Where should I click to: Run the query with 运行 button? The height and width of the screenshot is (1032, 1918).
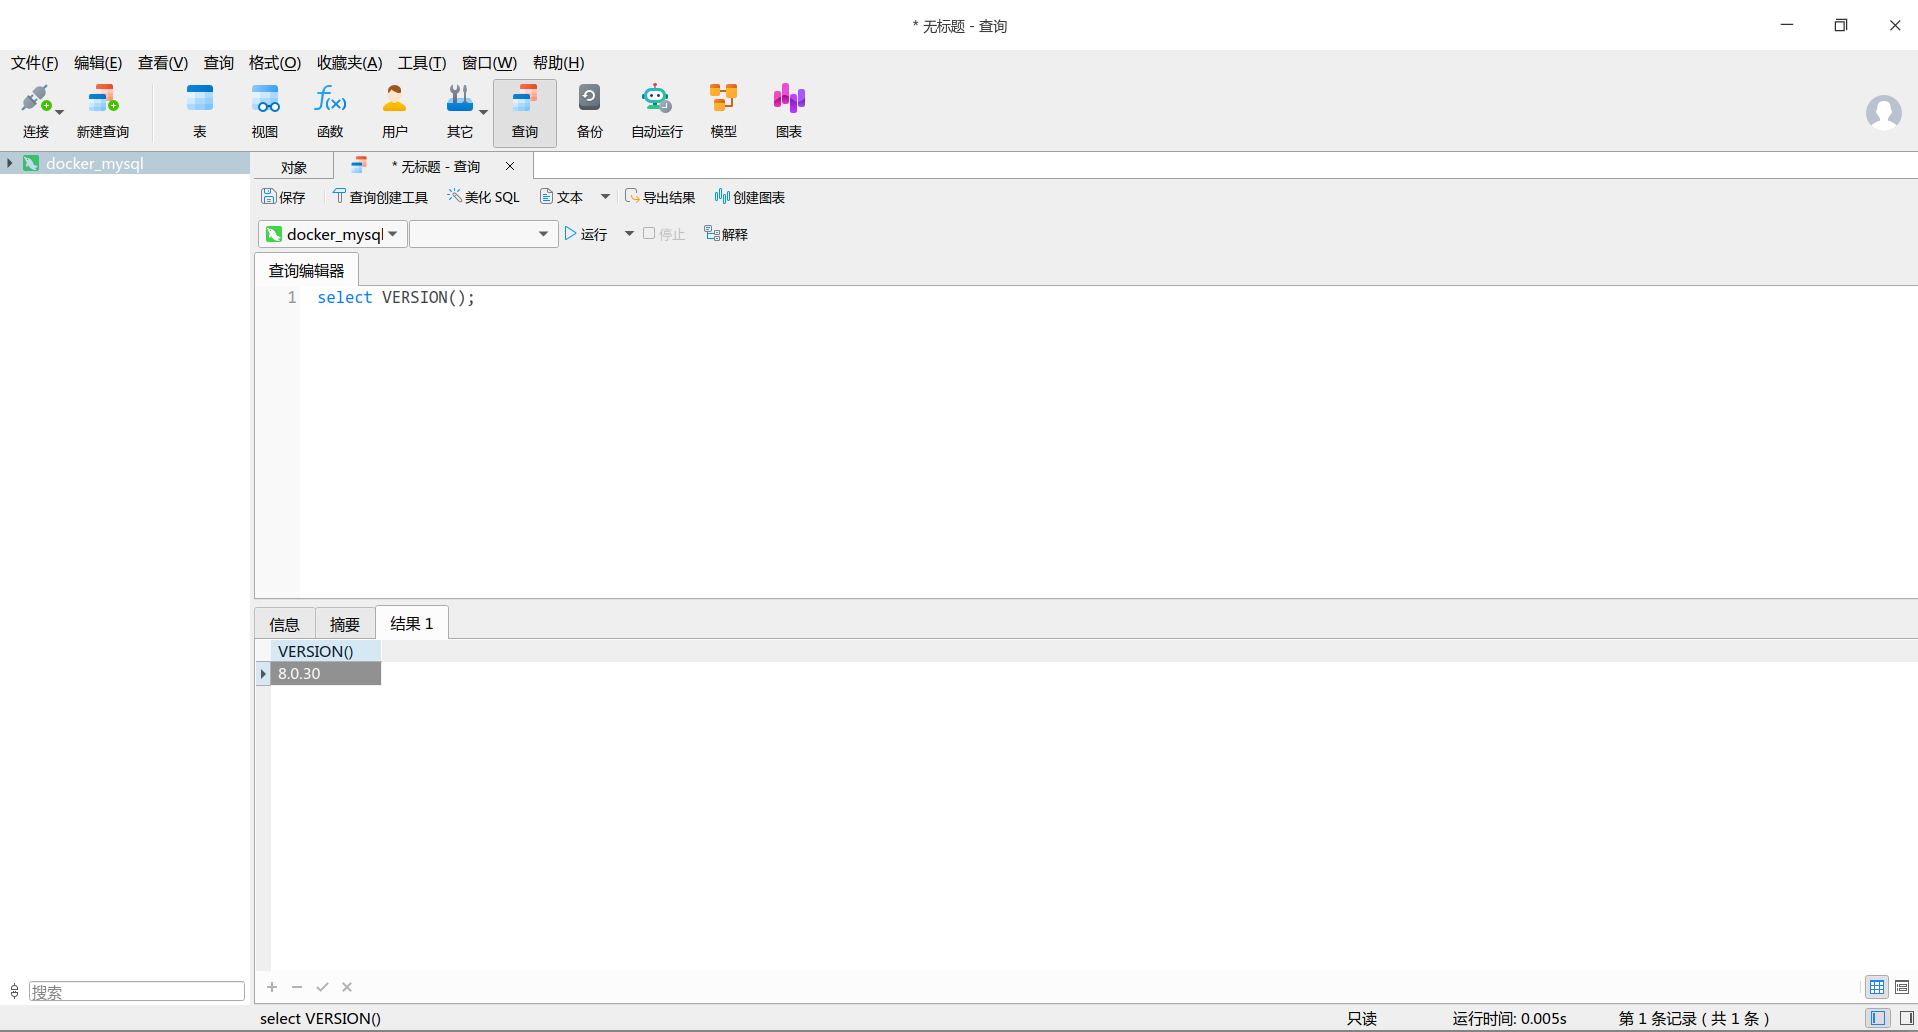click(586, 234)
